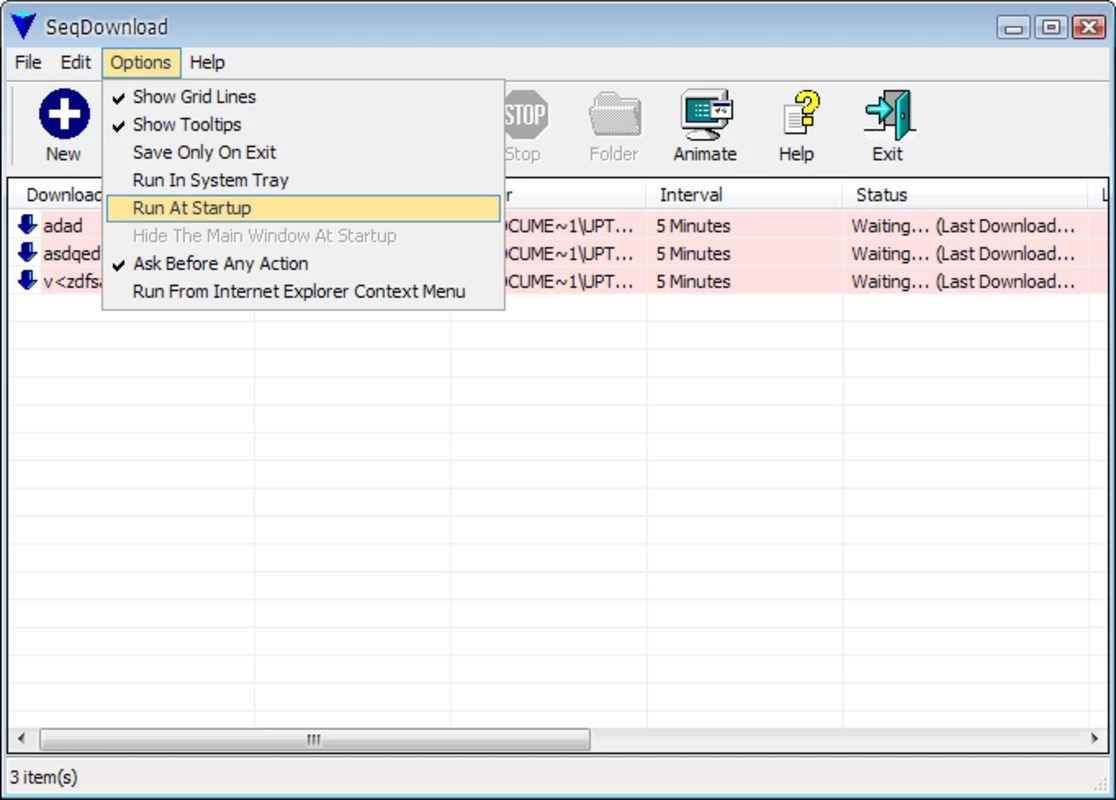Image resolution: width=1116 pixels, height=800 pixels.
Task: Toggle Show Grid Lines option
Action: (x=303, y=97)
